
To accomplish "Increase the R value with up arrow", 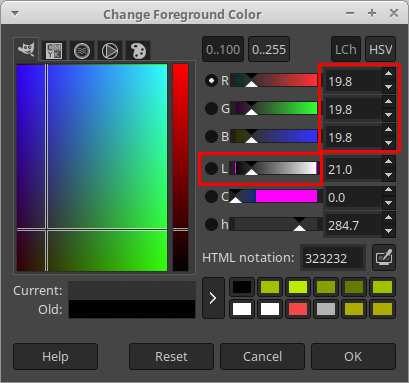I will (388, 74).
